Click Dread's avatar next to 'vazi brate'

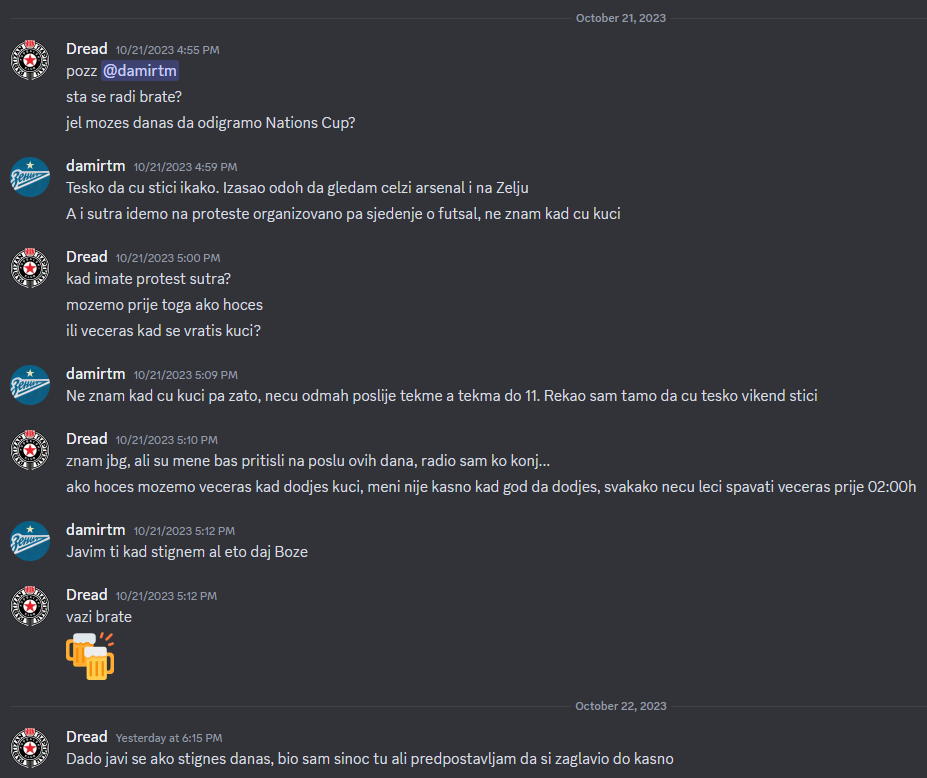tap(30, 606)
